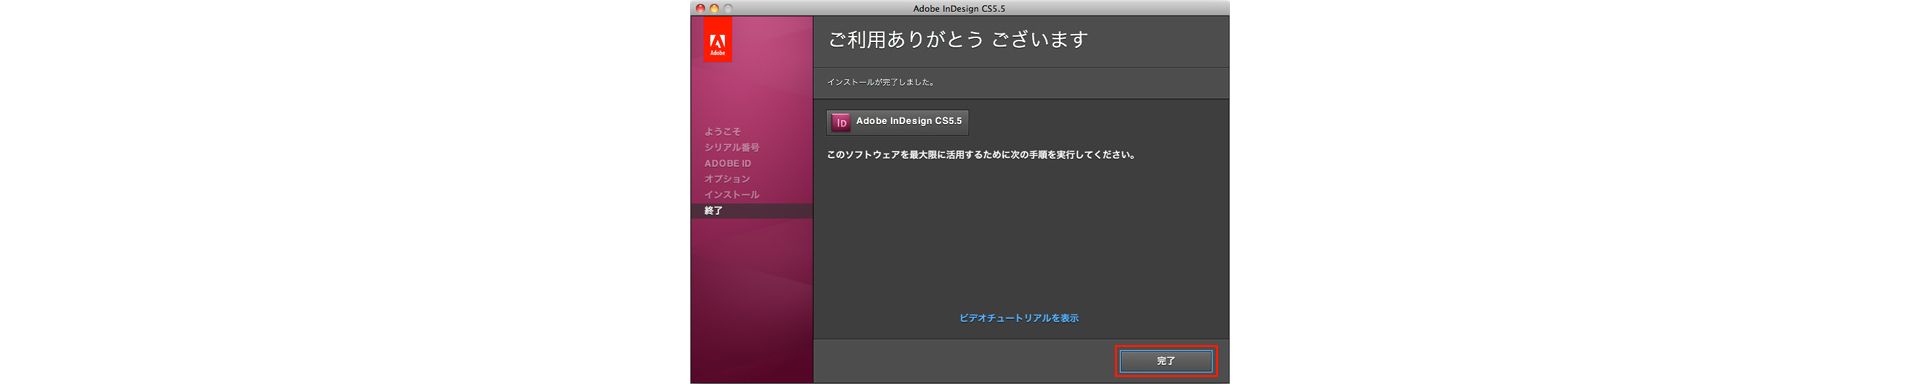Viewport: 1920px width, 384px height.
Task: Click the インストールが完了しました message
Action: [880, 82]
